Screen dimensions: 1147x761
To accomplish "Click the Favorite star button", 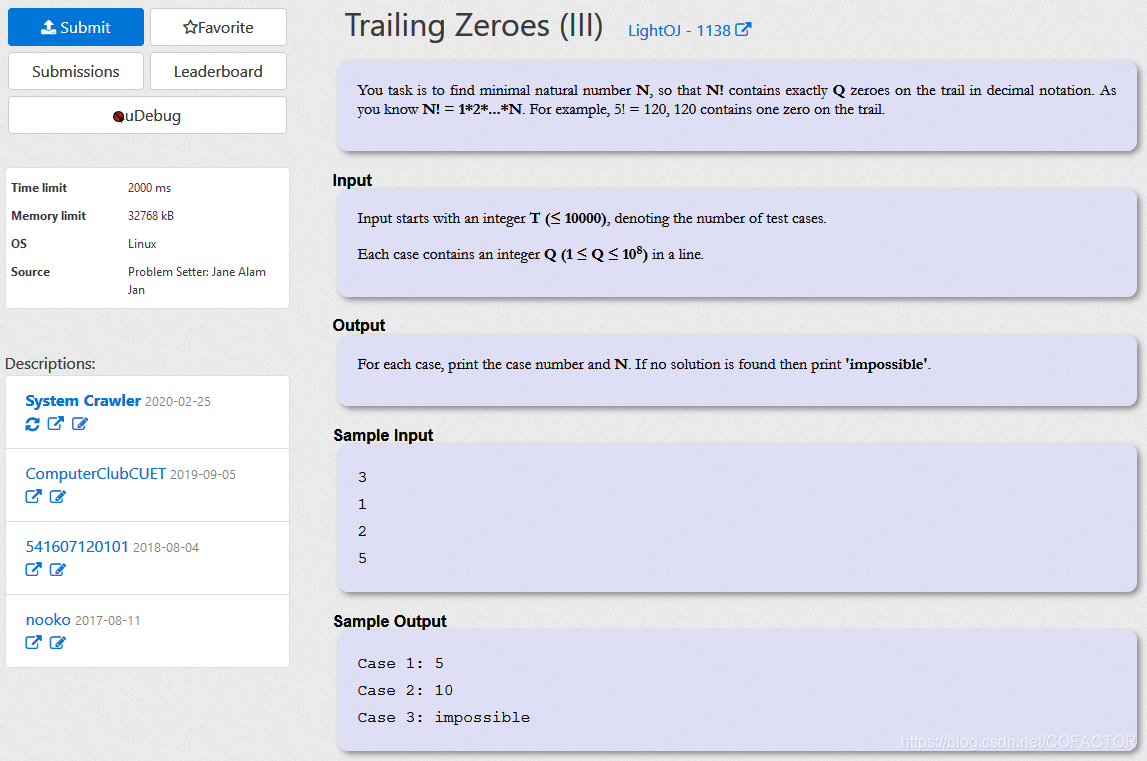I will (x=218, y=27).
